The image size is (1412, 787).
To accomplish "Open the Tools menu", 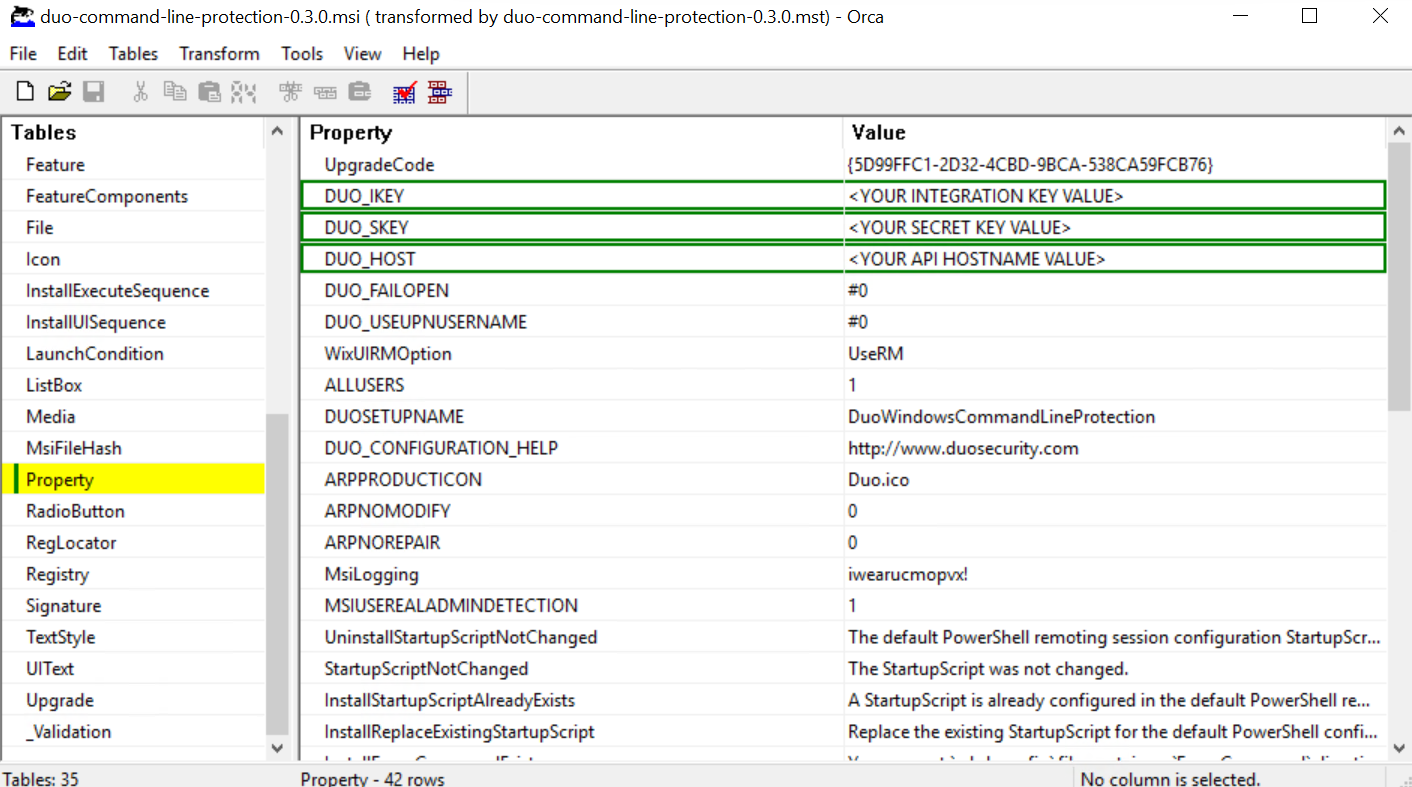I will click(302, 54).
